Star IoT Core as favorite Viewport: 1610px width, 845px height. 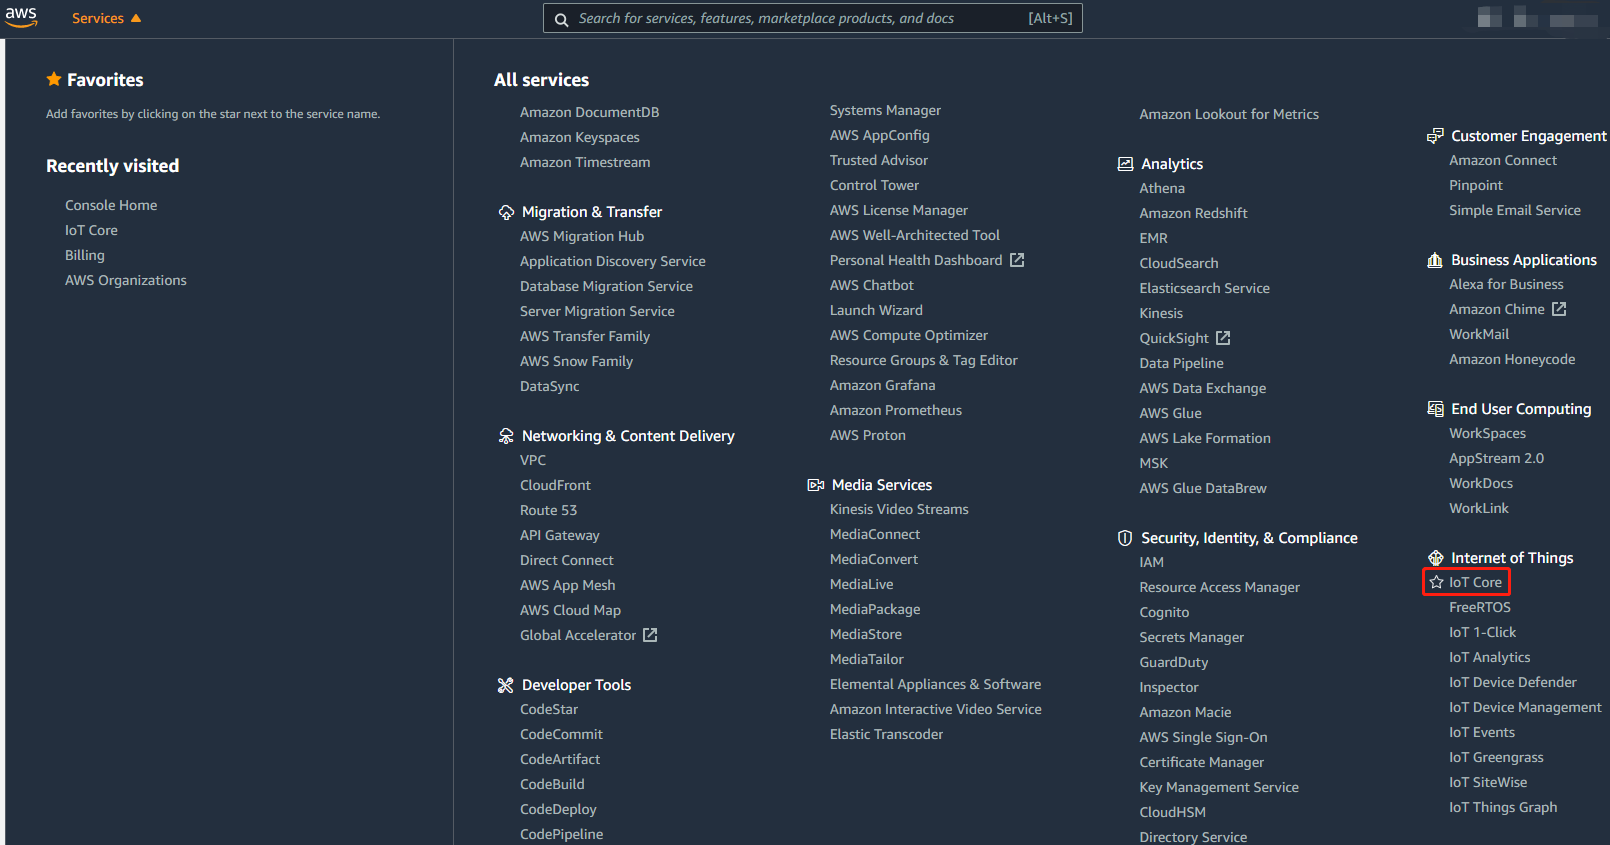[x=1436, y=582]
